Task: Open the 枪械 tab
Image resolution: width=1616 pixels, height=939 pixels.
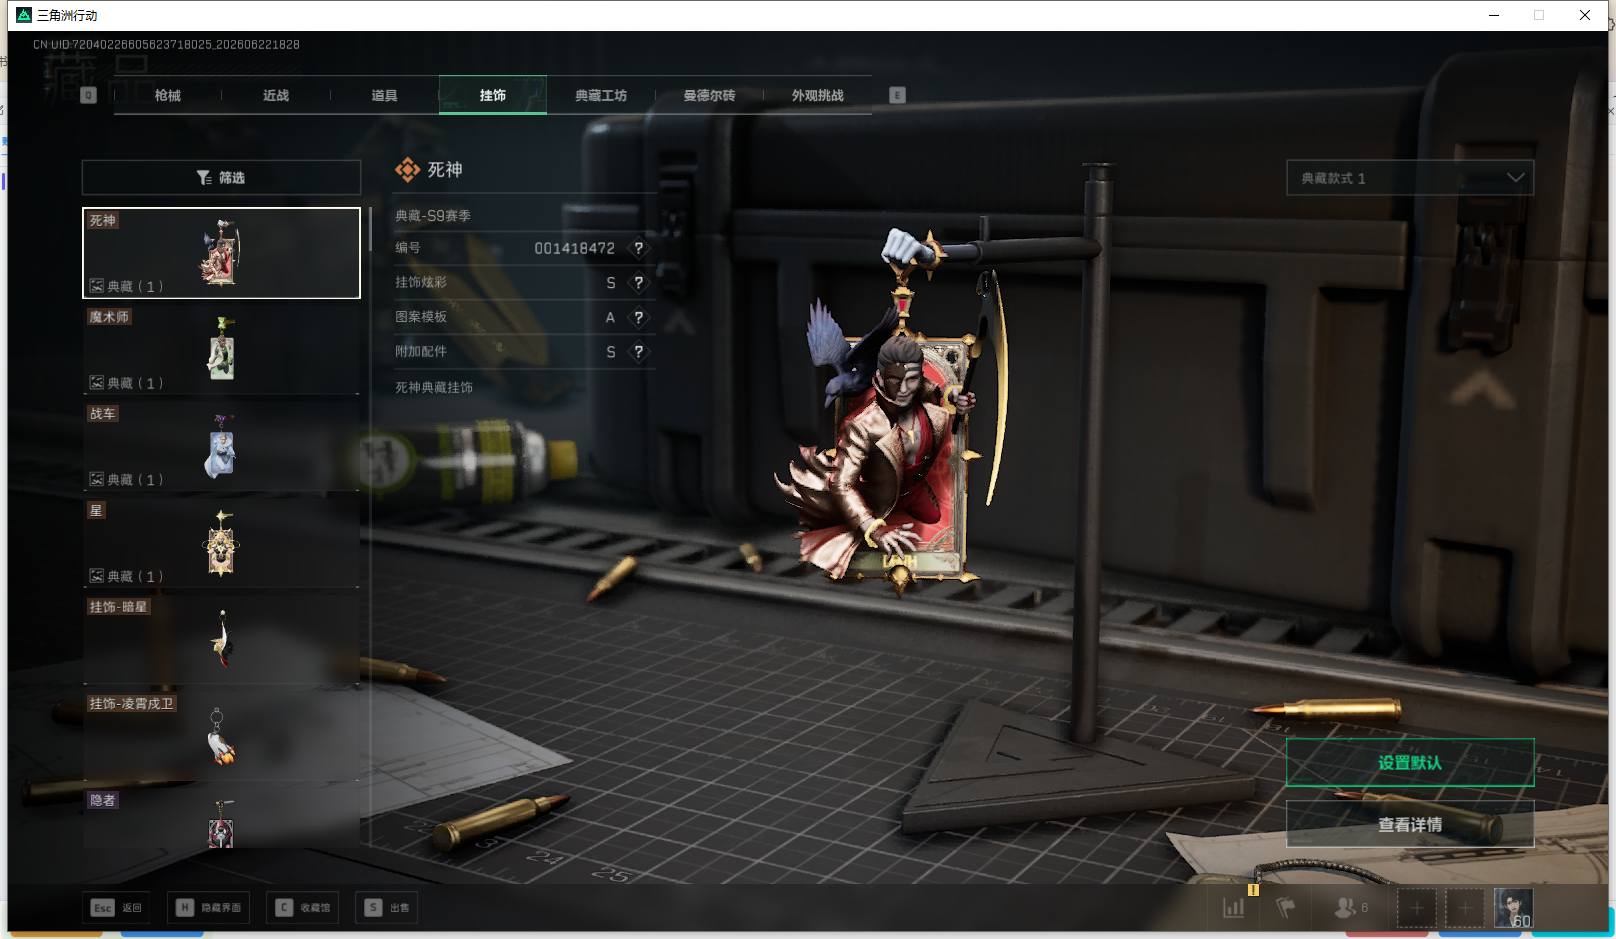Action: [168, 95]
